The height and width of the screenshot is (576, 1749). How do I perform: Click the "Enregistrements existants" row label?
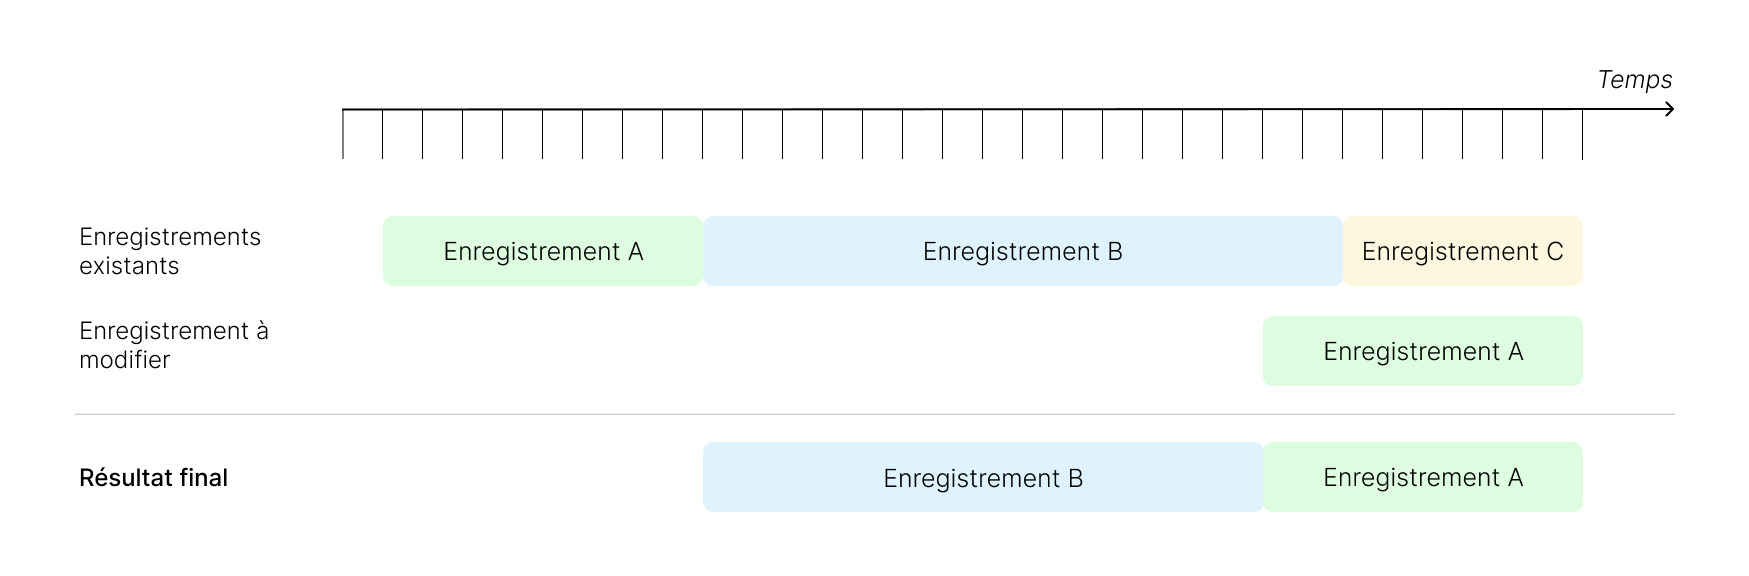coord(170,251)
